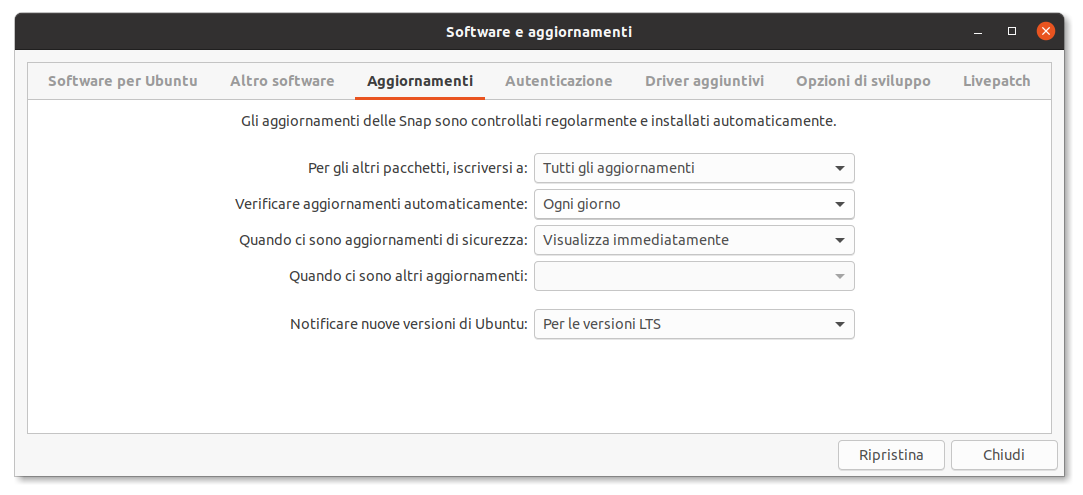Viewport: 1083px width, 495px height.
Task: Click the empty altri aggiornamenti dropdown
Action: [x=694, y=276]
